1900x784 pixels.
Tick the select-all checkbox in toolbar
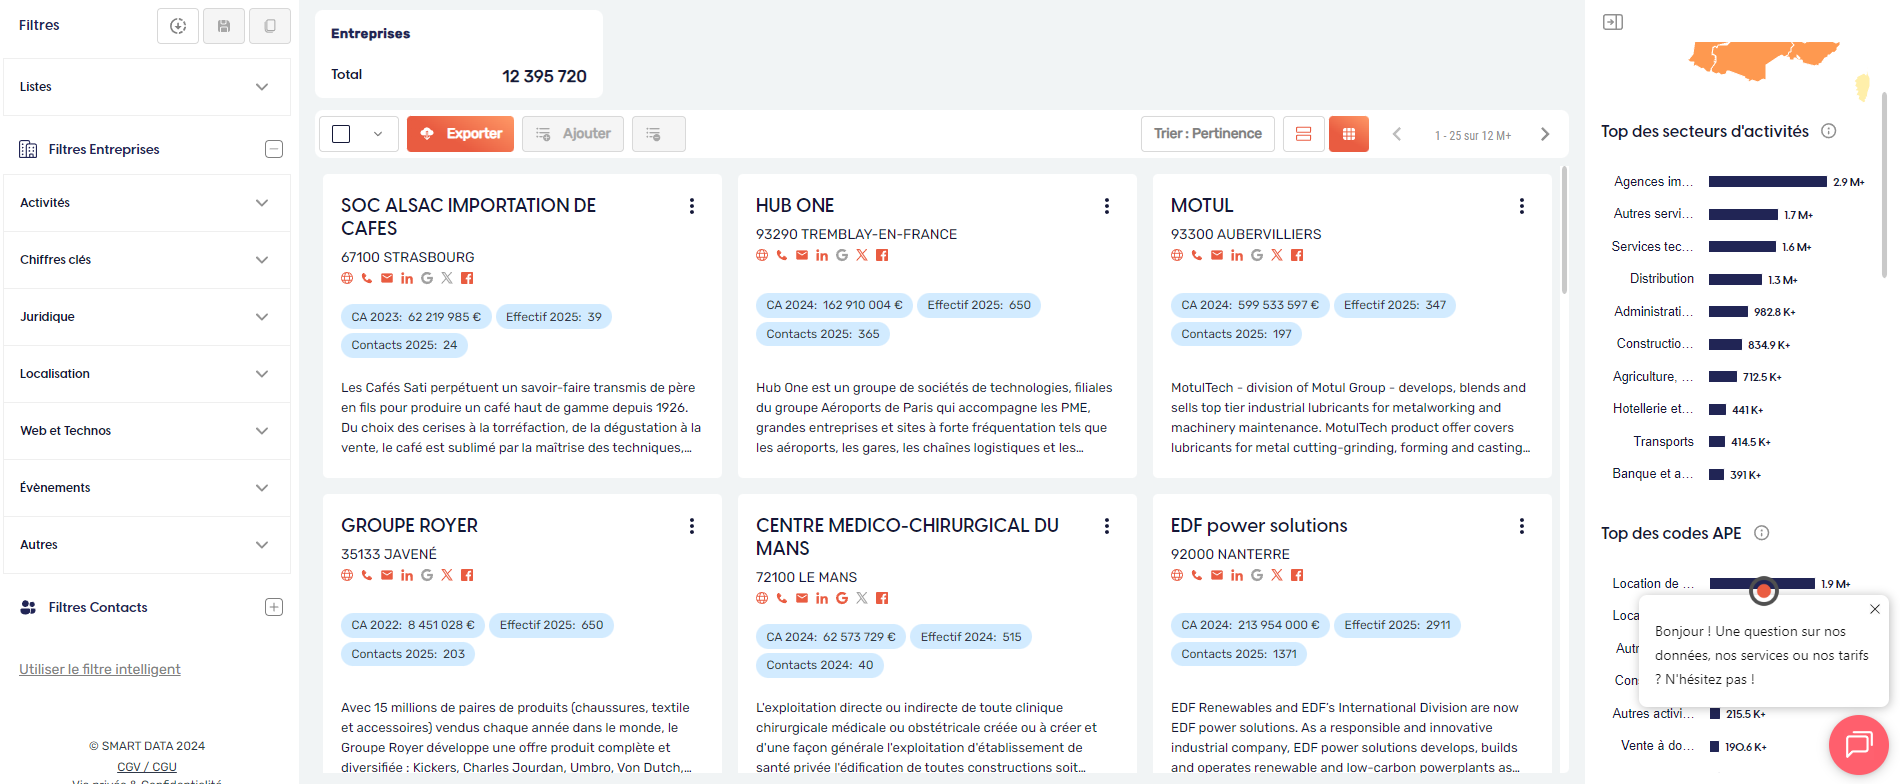341,134
